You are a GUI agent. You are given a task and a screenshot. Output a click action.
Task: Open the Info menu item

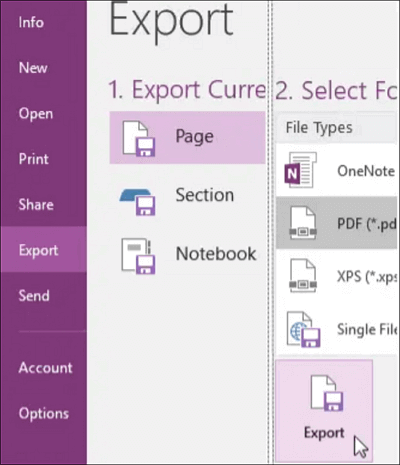click(x=31, y=22)
